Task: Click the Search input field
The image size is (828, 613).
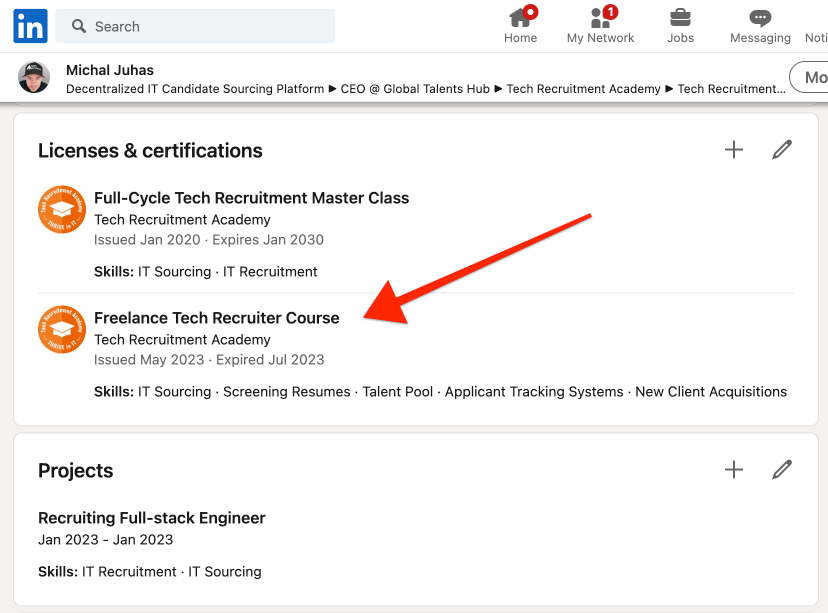Action: [195, 26]
